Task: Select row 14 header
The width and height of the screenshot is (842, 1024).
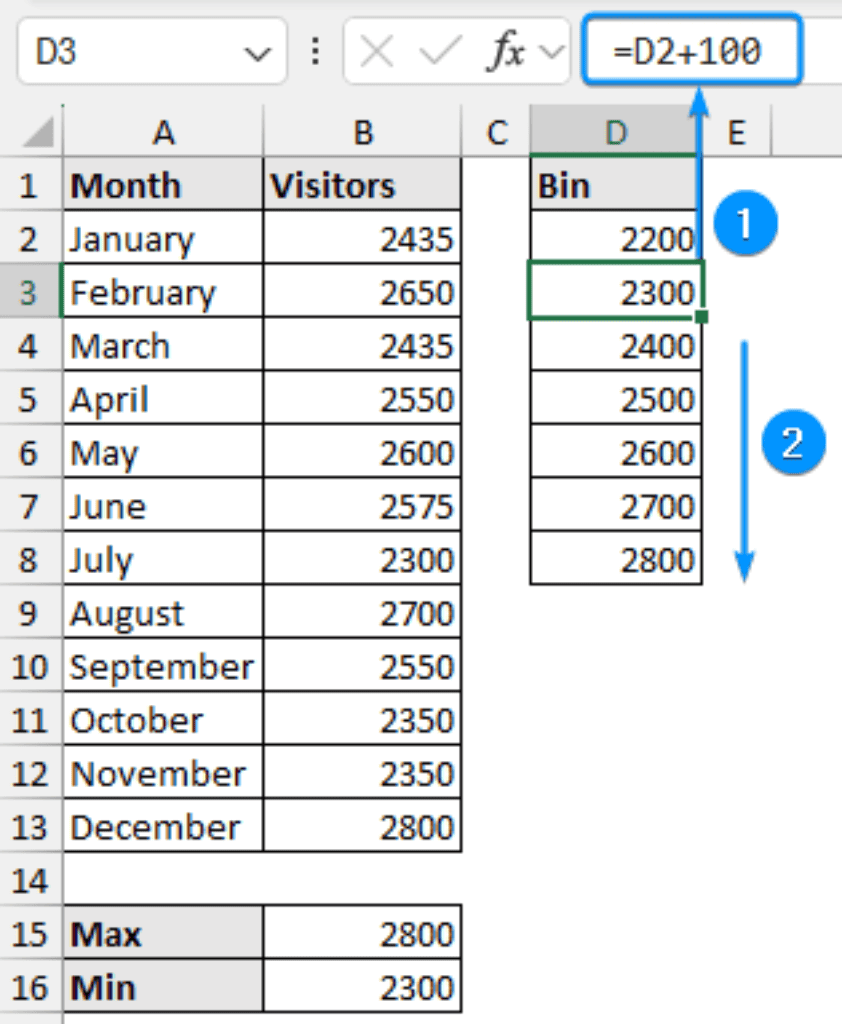Action: (31, 882)
